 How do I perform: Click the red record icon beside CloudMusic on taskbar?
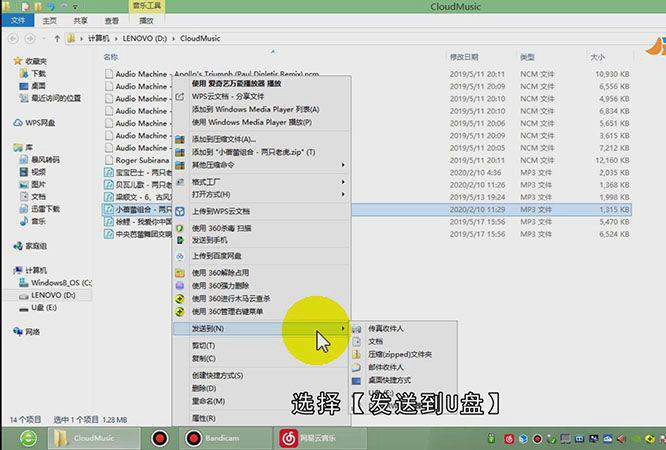160,438
